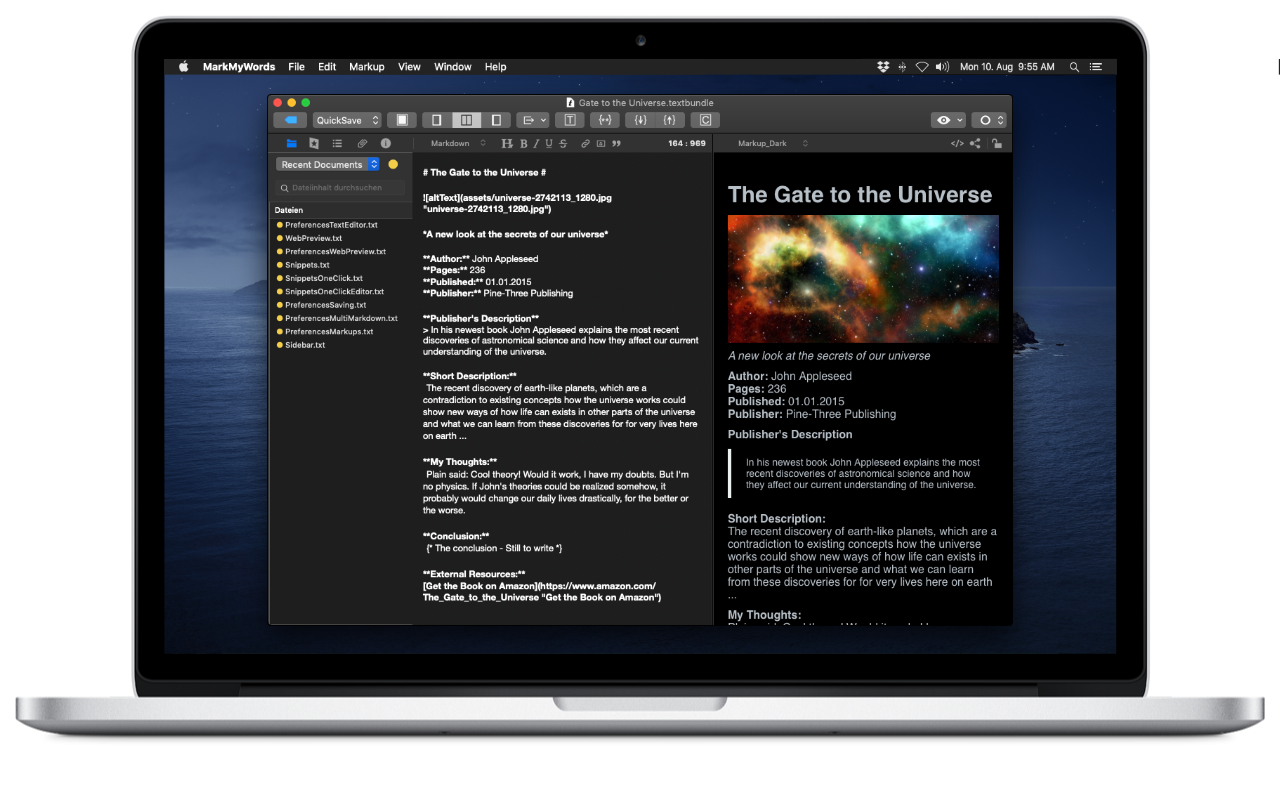Viewport: 1280px width, 800px height.
Task: Open the Help menu
Action: click(496, 67)
